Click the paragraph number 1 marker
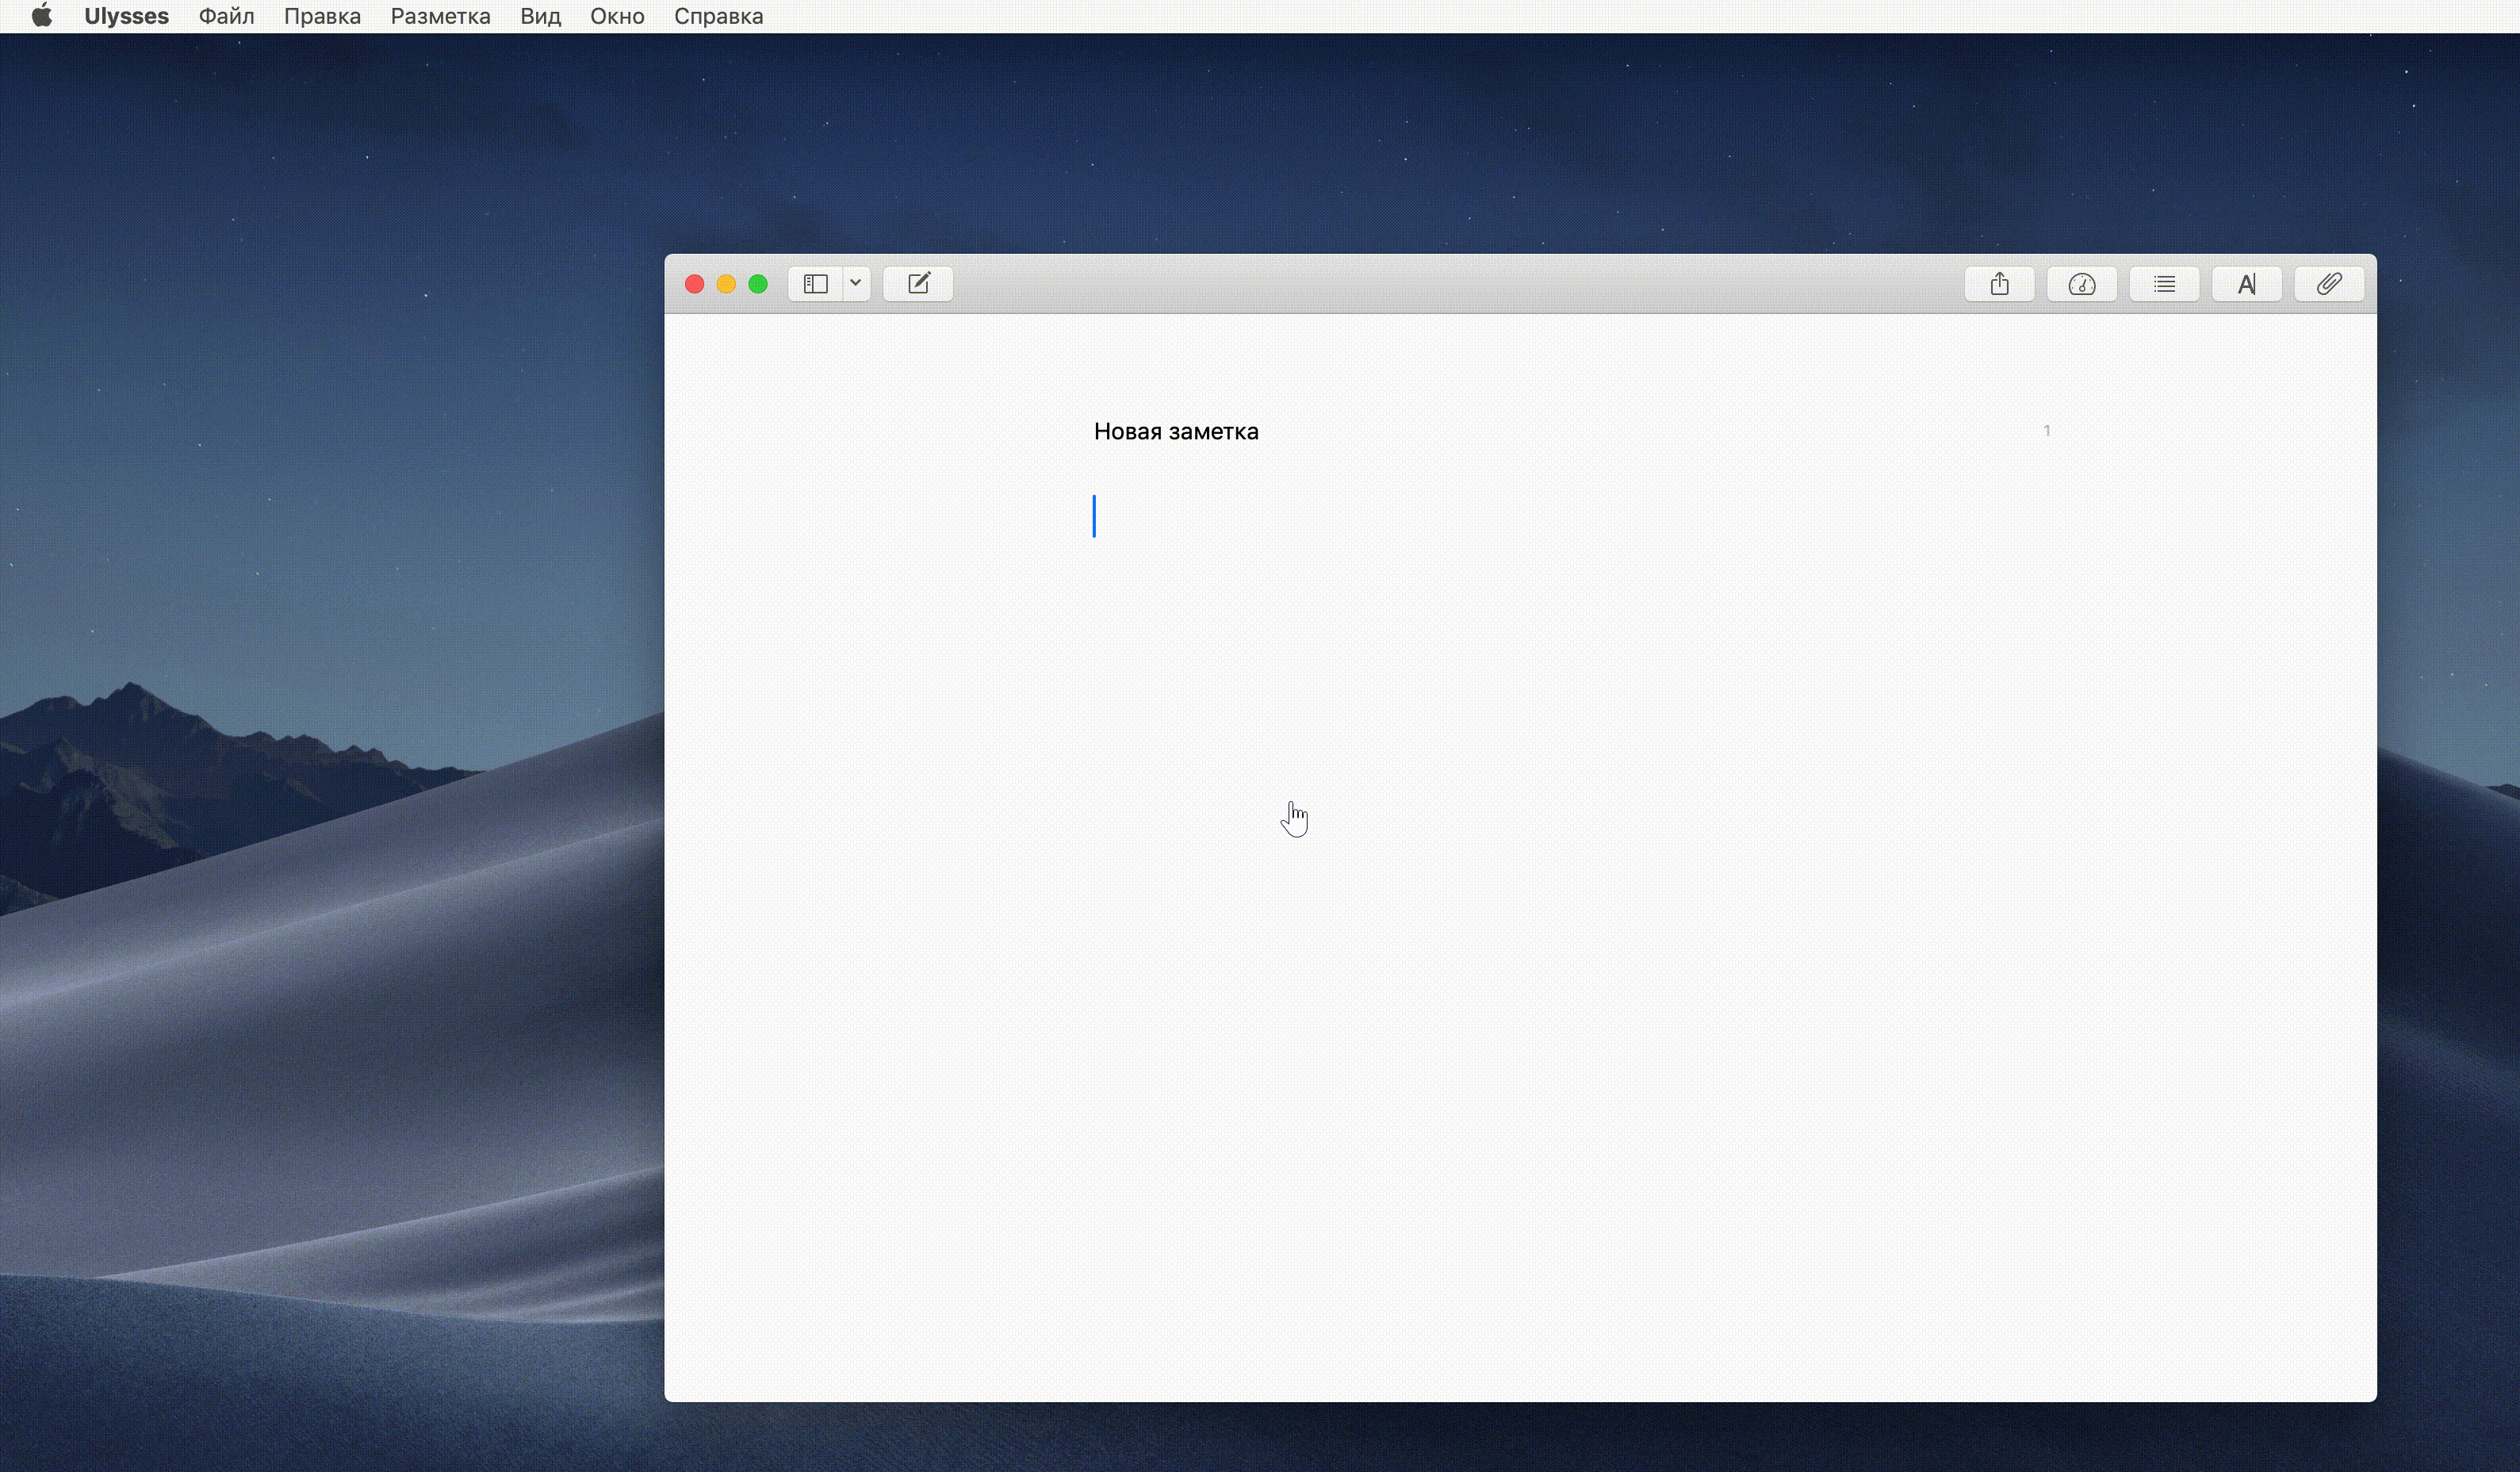This screenshot has height=1472, width=2520. [2046, 431]
